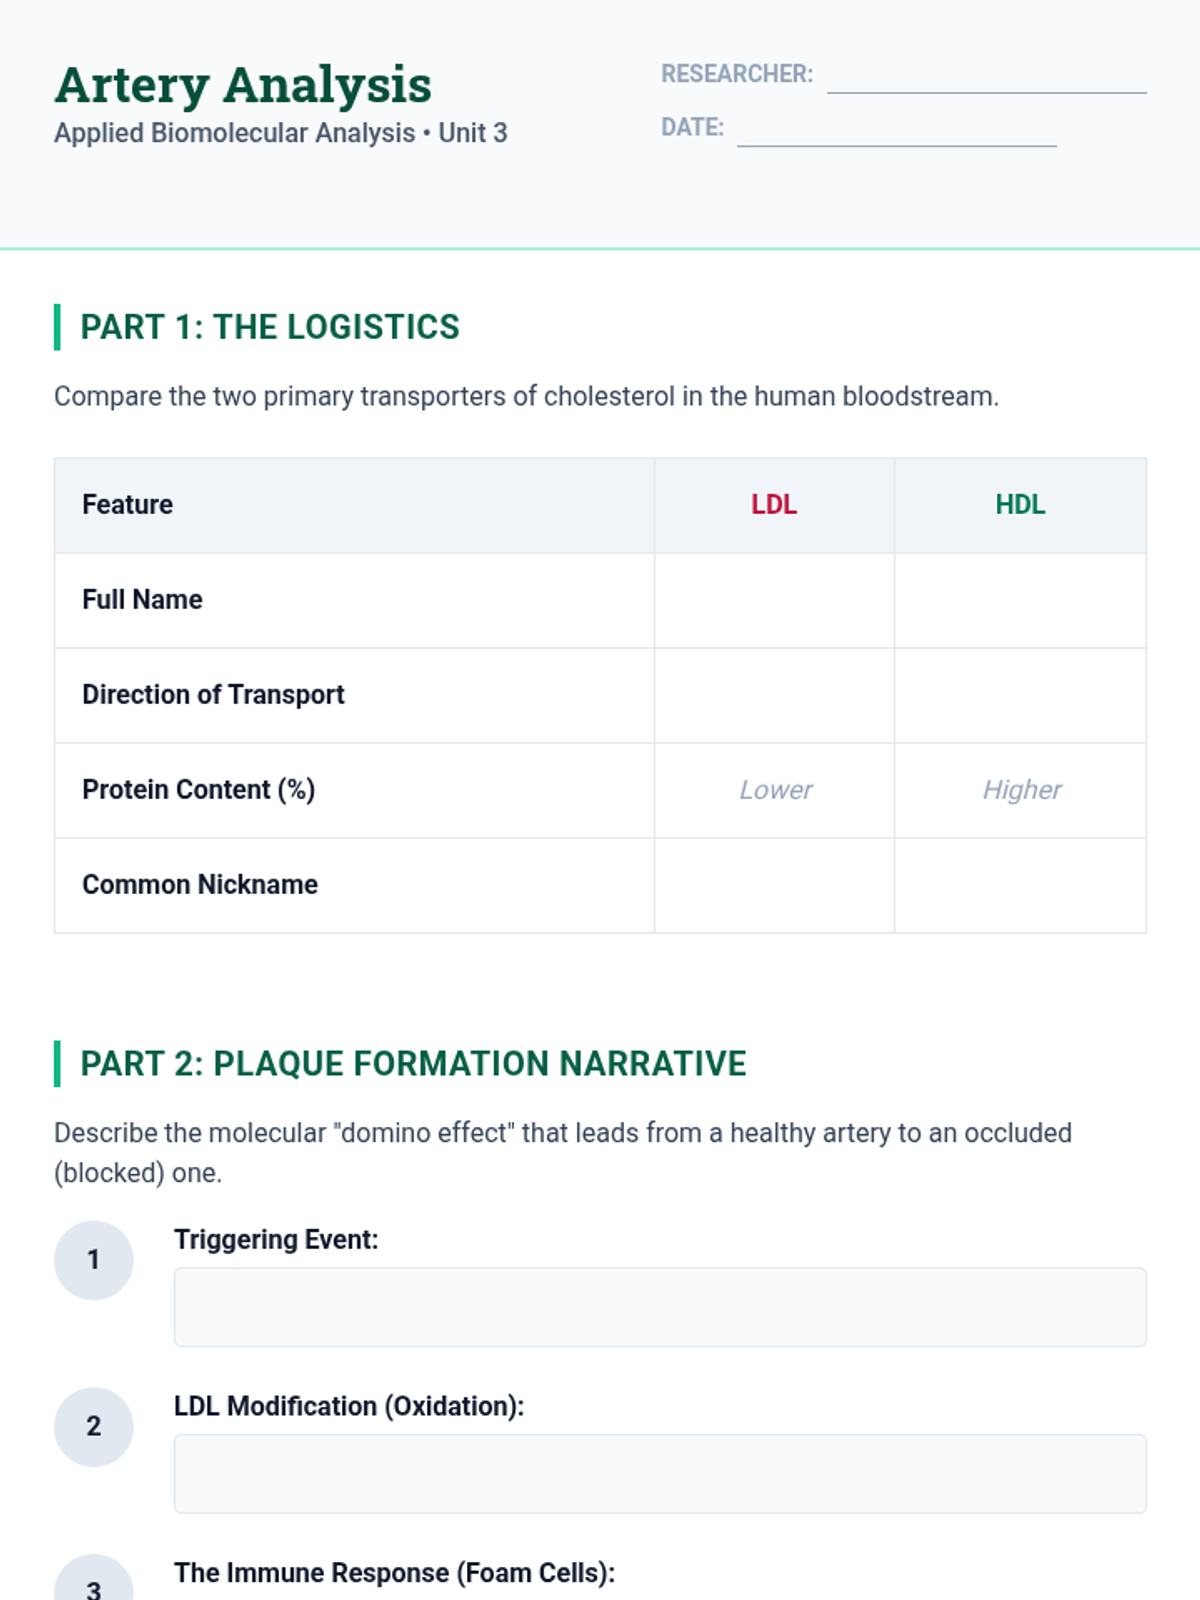The image size is (1200, 1600).
Task: Click the Date entry line
Action: [896, 129]
